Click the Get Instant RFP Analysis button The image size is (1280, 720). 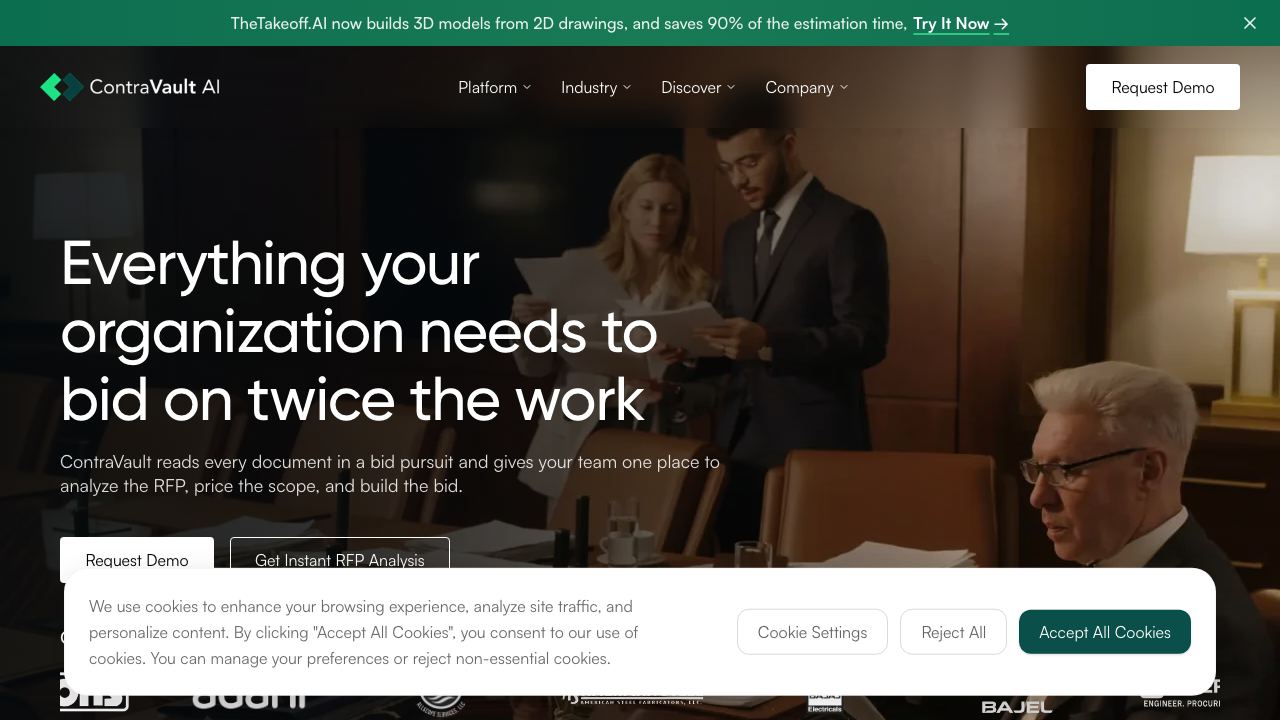pos(340,559)
